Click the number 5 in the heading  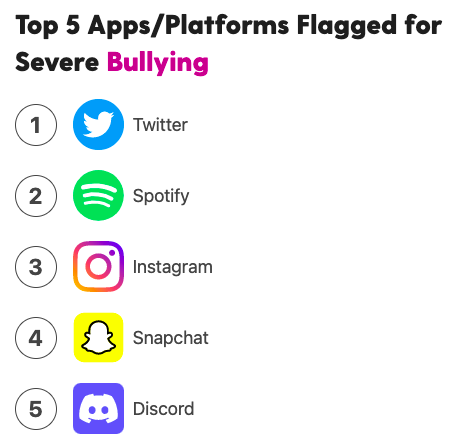click(73, 25)
